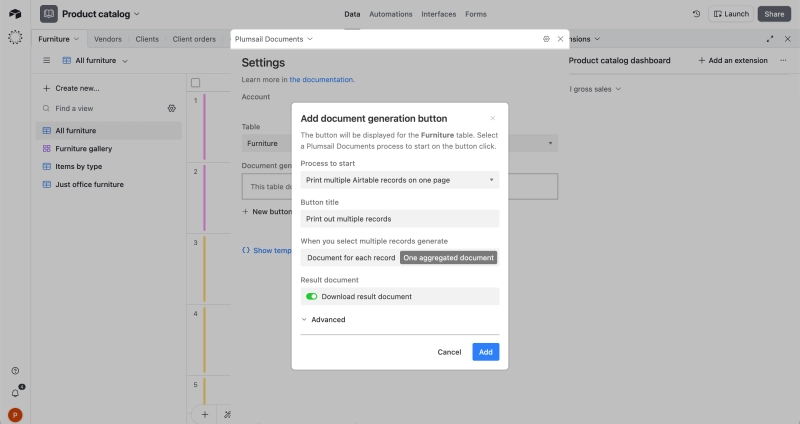
Task: Open the extensions header dropdown chevron
Action: coord(597,39)
